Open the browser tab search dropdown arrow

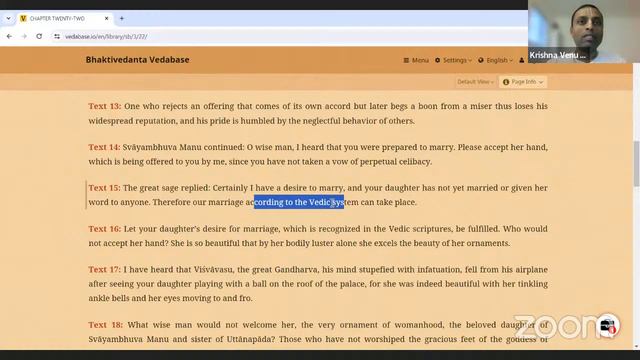tap(8, 18)
